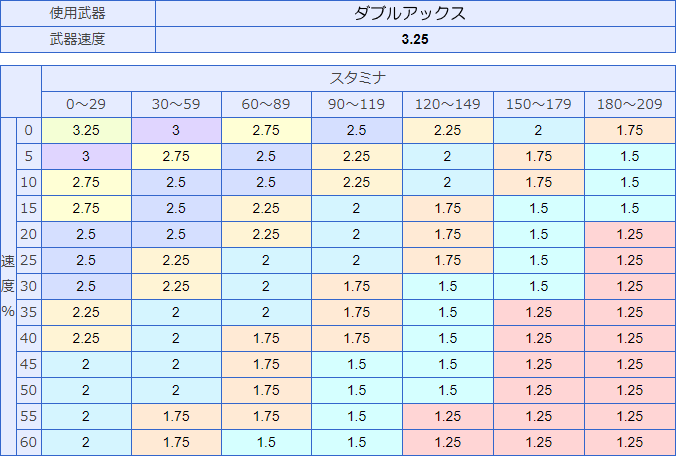Click the 武器速度 label cell
Screen dimensions: 676x456
click(78, 39)
